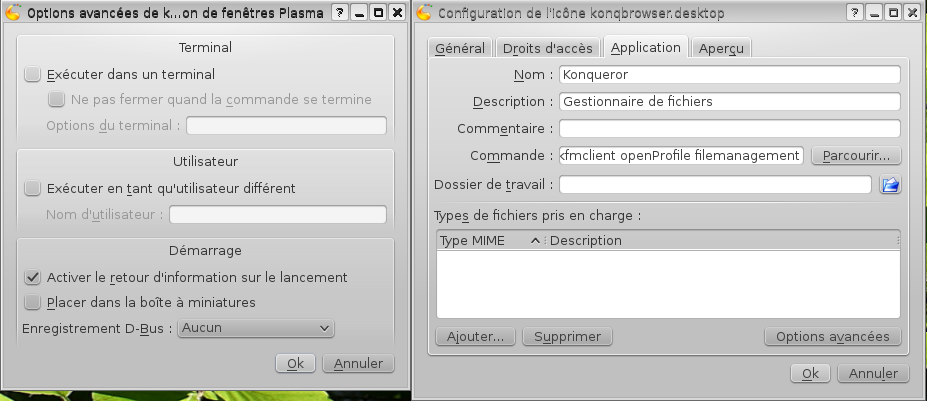Click the help question mark in Options avancées window
927x401 pixels.
coord(339,12)
